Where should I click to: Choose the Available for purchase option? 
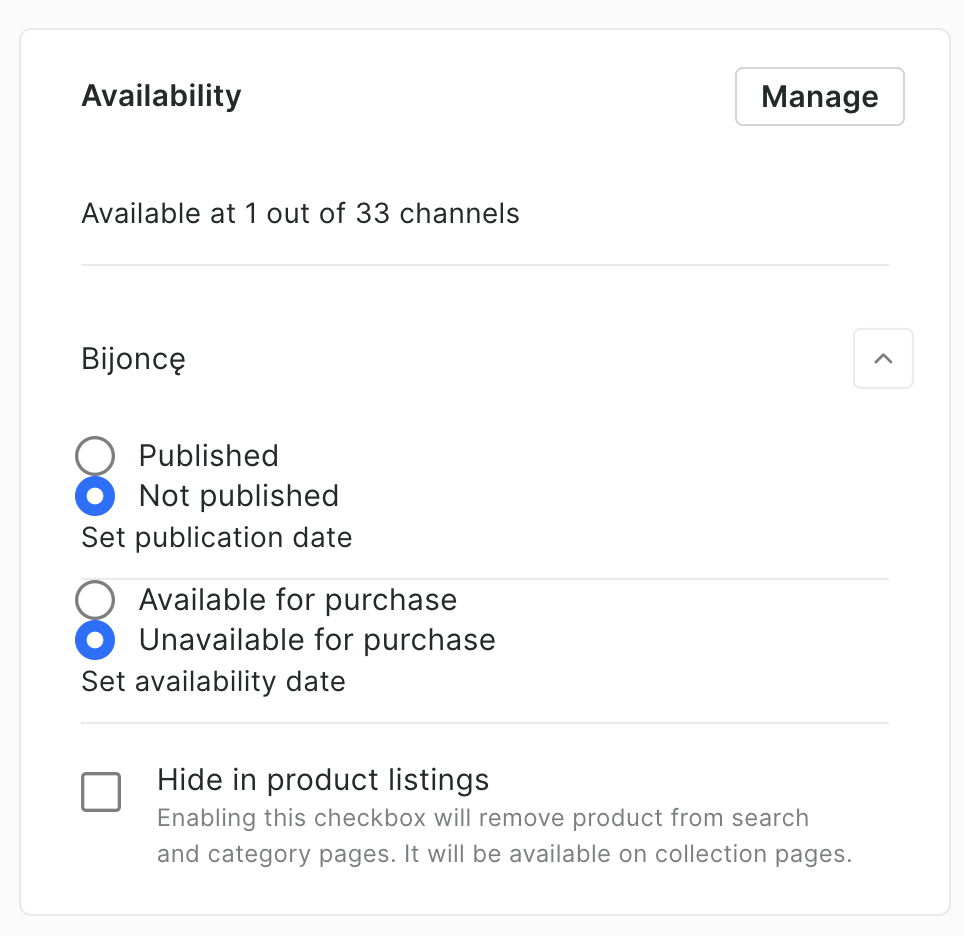95,600
